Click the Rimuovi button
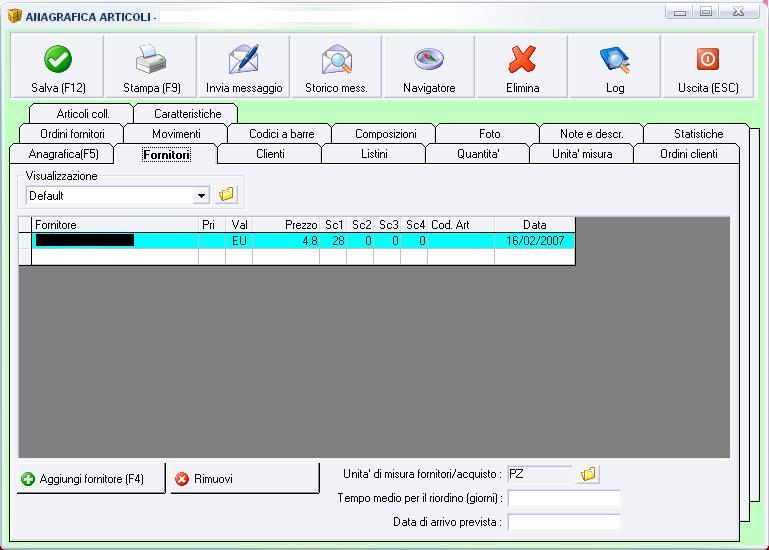This screenshot has height=550, width=769. pos(245,478)
